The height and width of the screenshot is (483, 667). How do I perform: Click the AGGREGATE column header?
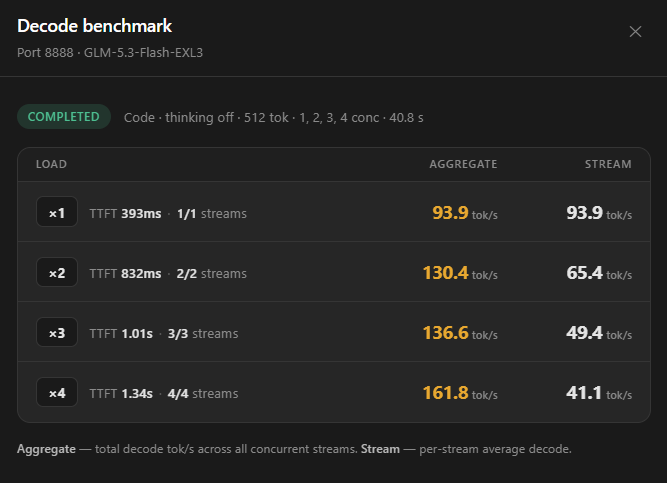(463, 164)
